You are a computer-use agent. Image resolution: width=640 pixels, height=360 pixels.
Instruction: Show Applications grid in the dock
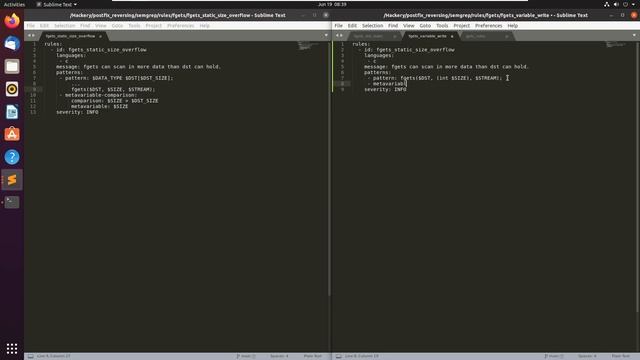pyautogui.click(x=12, y=348)
